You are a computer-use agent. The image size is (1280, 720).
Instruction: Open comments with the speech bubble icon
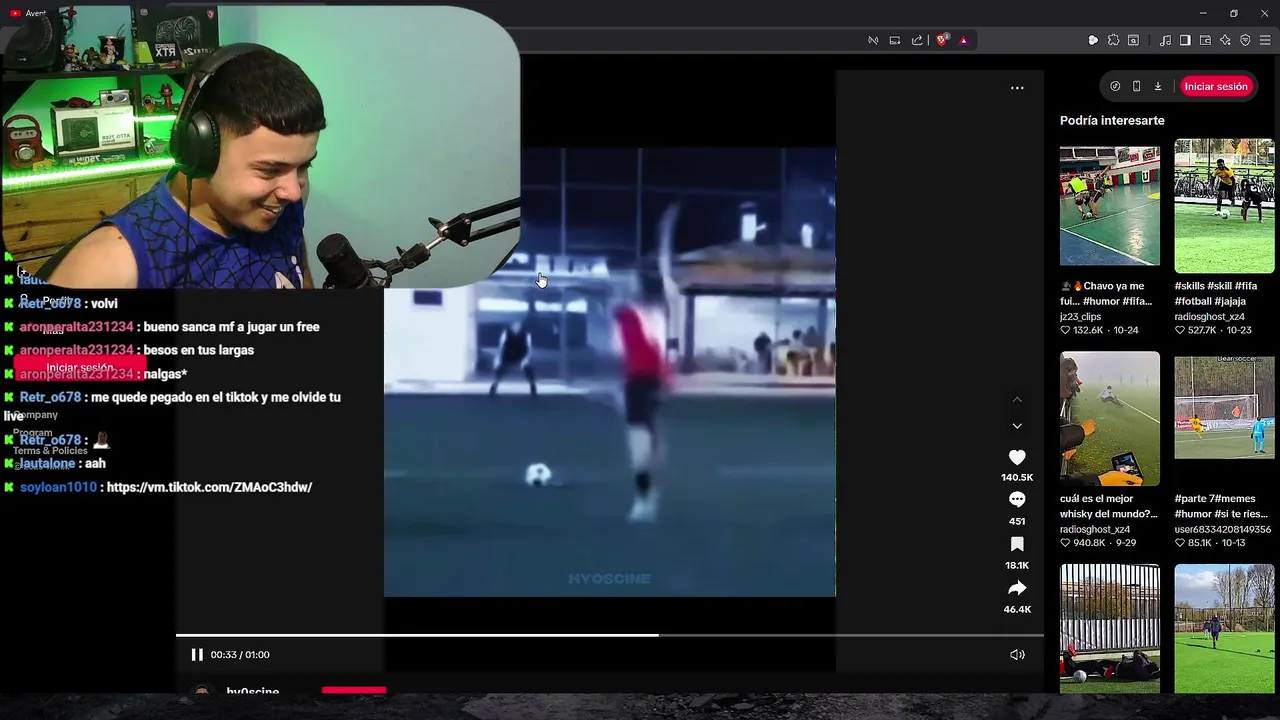point(1017,499)
